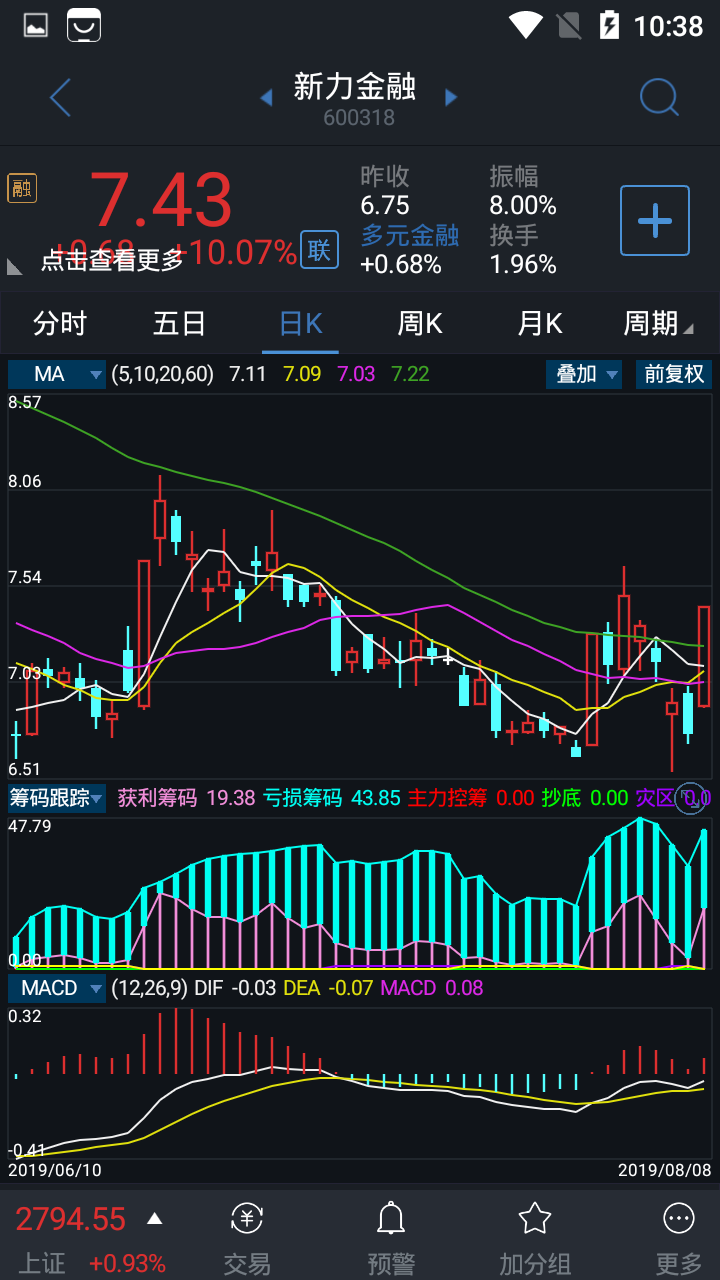Tap the 主力控筹 label

coord(447,798)
